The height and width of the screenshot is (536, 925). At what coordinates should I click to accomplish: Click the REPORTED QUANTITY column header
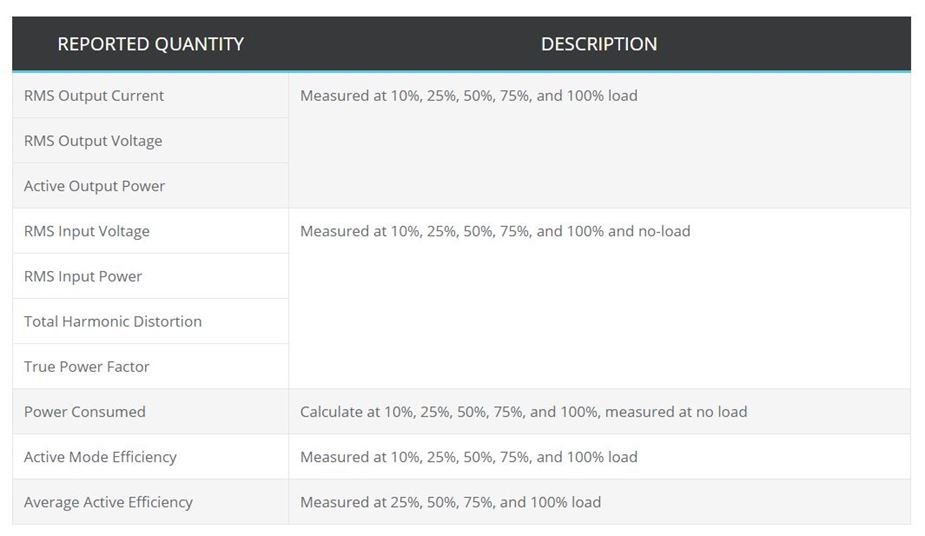[150, 44]
